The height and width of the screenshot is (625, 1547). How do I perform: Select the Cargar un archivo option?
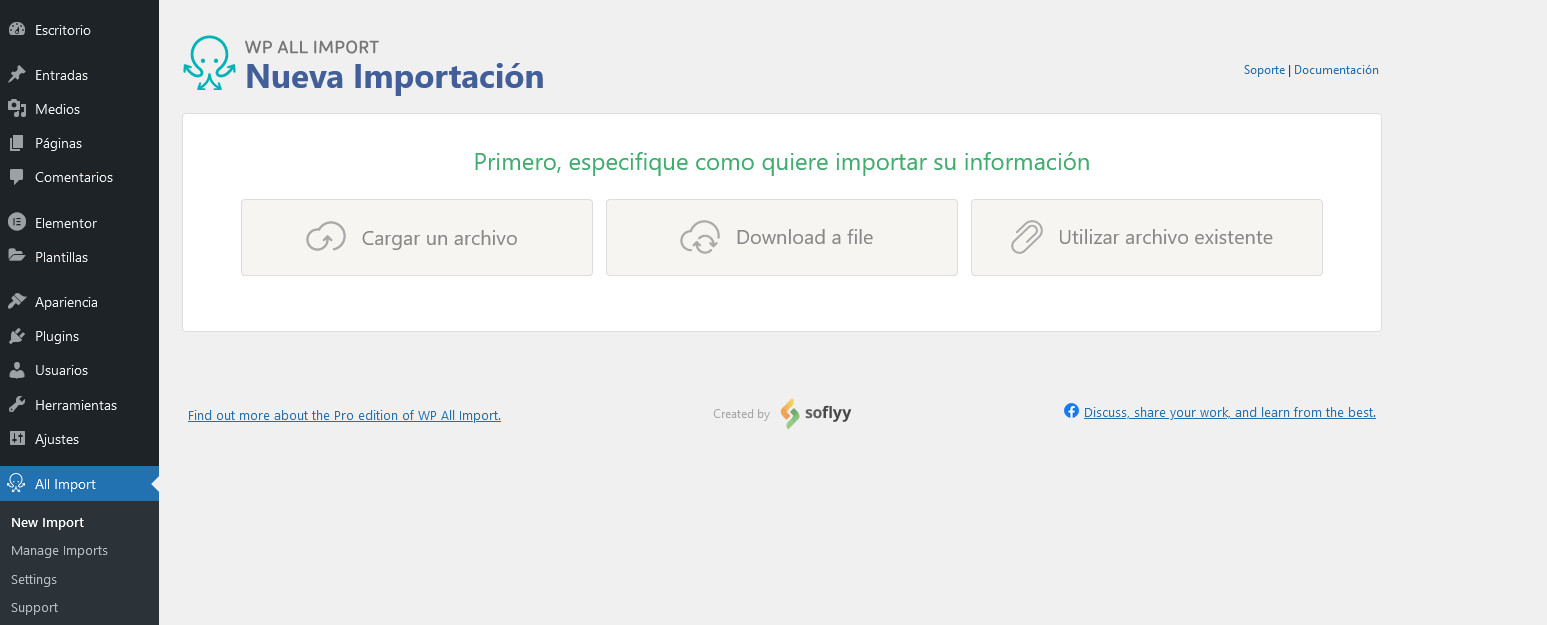pos(416,238)
